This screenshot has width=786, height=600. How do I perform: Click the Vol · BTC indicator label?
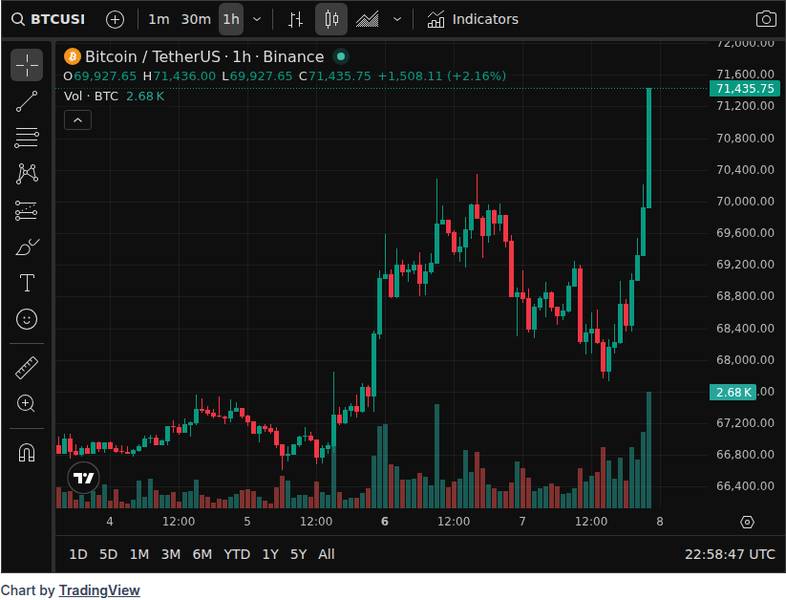tap(91, 96)
